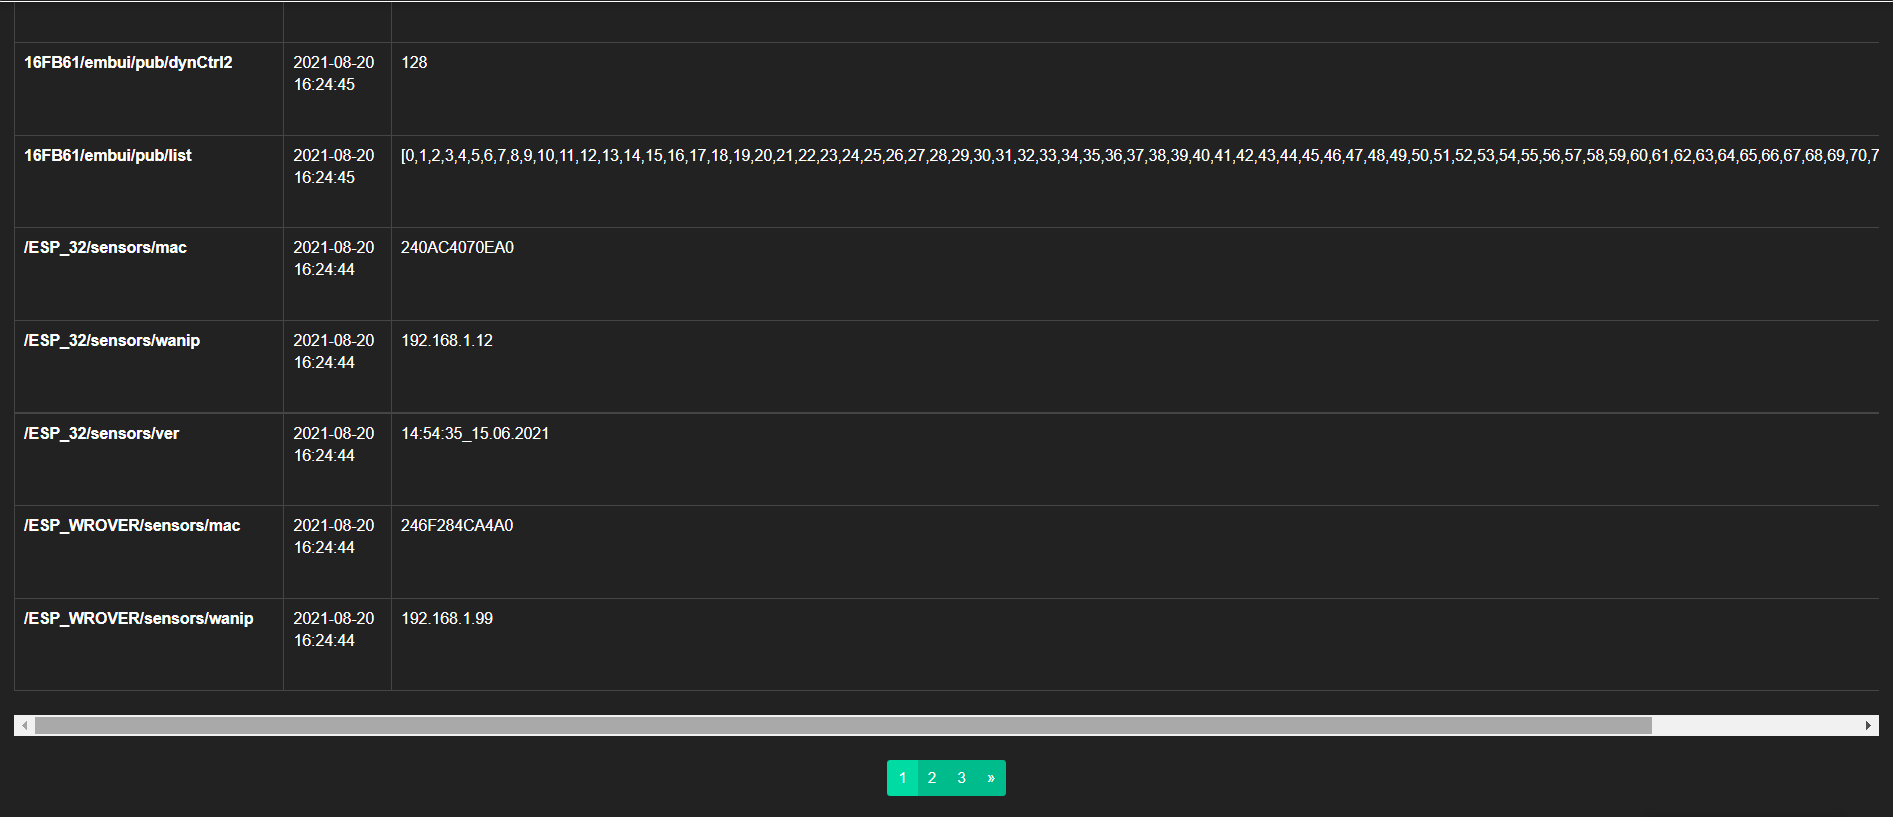
Task: Click the horizontal scrollbar thumb
Action: point(842,725)
